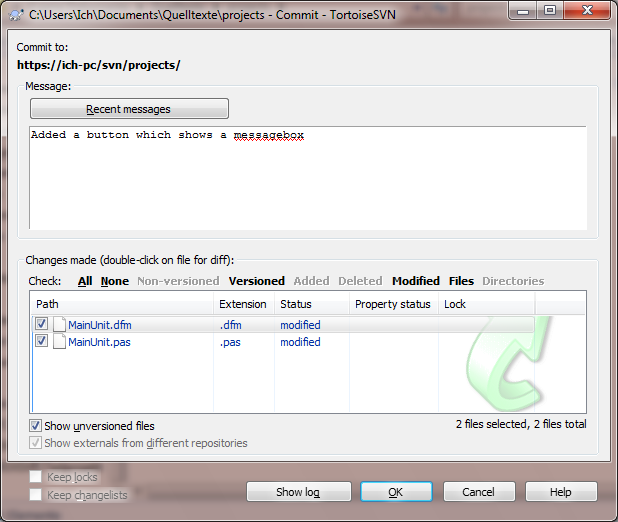Click the MainUnit.dfm file icon
The image size is (618, 522).
[59, 324]
